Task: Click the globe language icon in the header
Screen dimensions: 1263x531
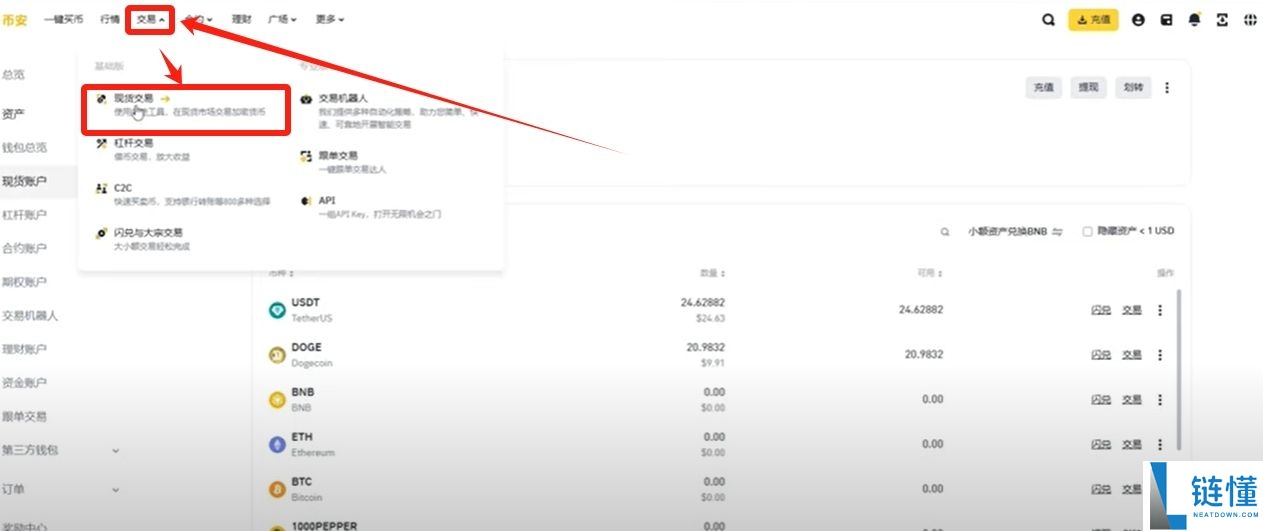Action: point(1250,19)
